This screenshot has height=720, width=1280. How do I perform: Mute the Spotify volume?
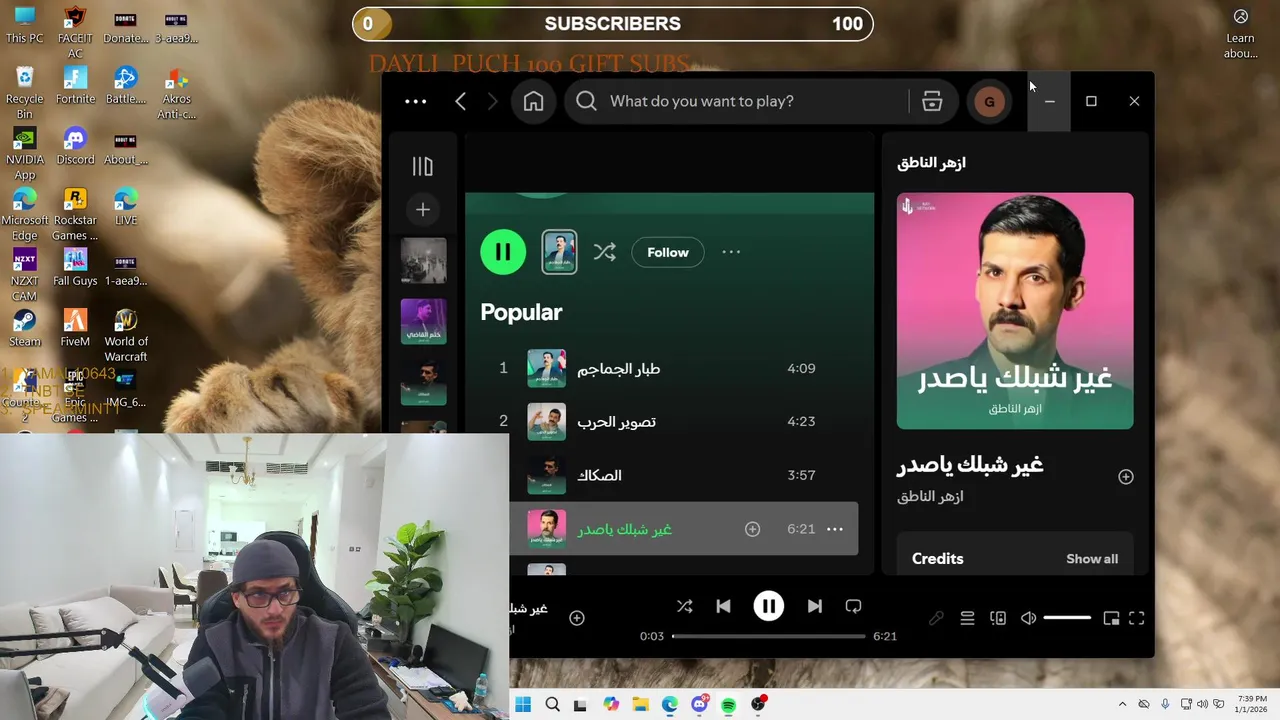pyautogui.click(x=1028, y=618)
